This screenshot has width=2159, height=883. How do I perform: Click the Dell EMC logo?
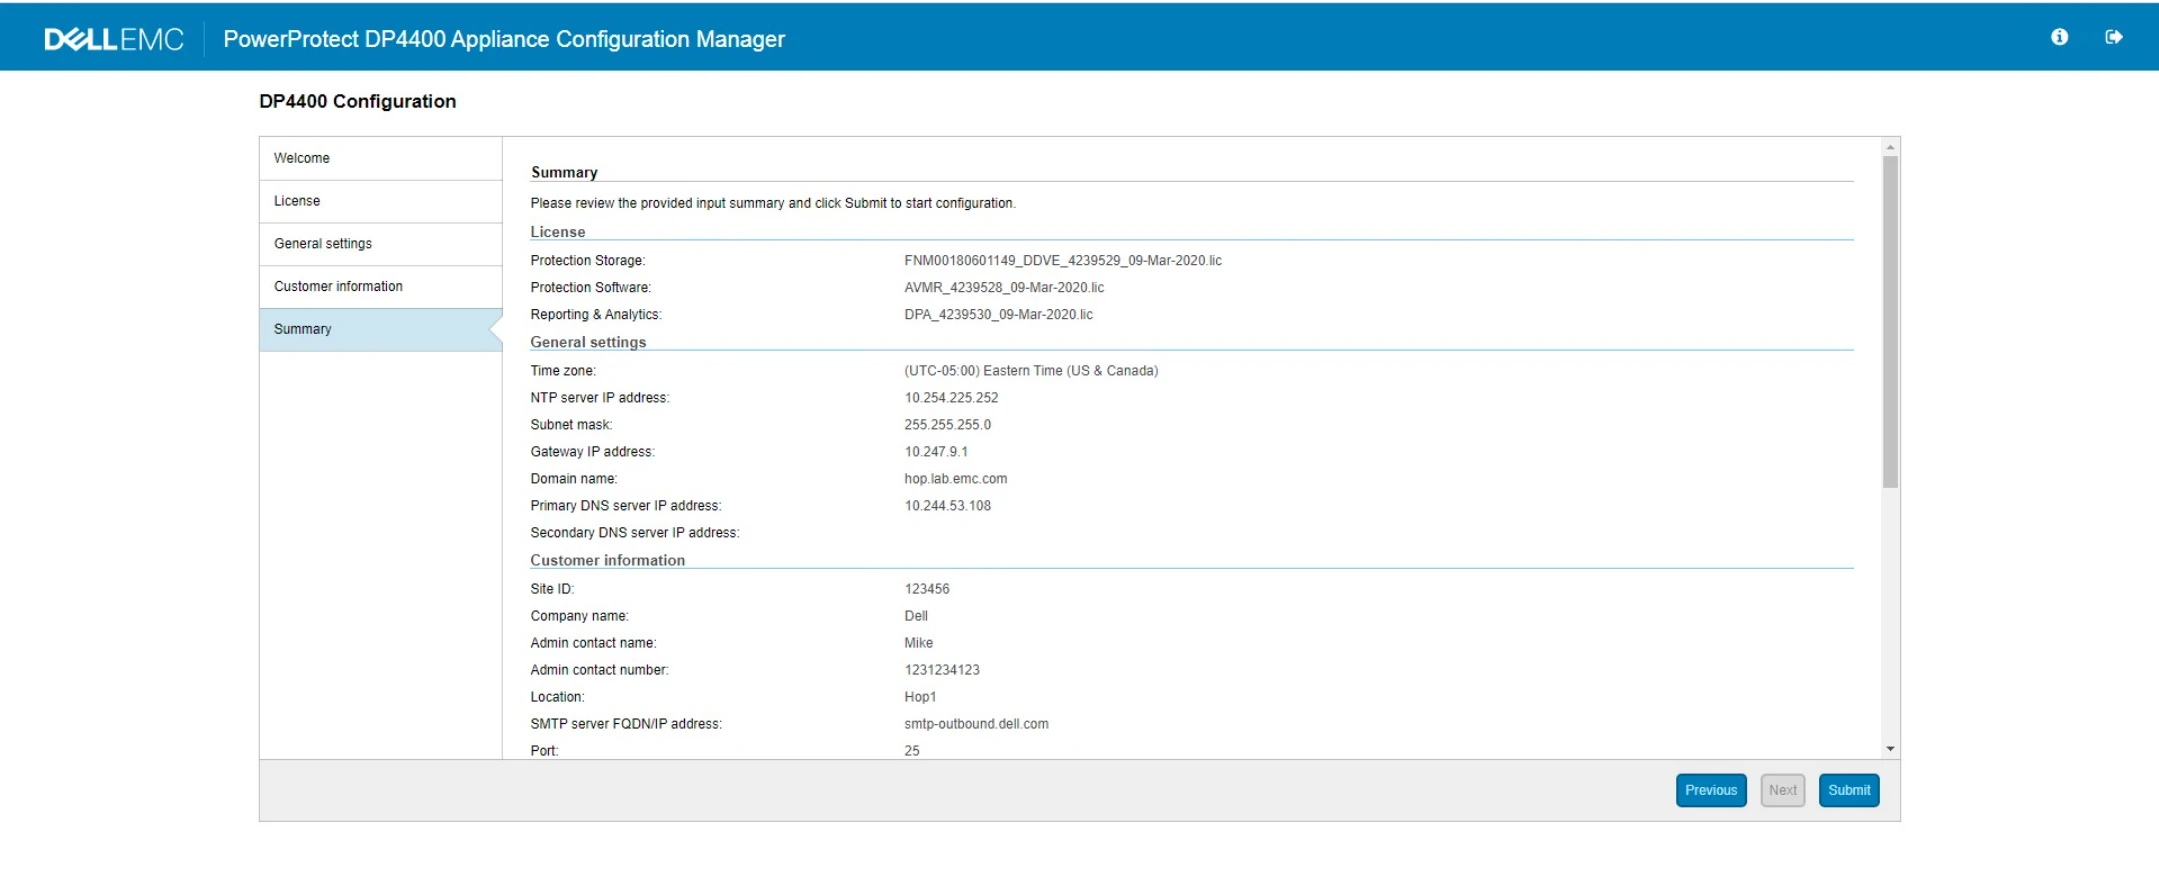tap(114, 39)
